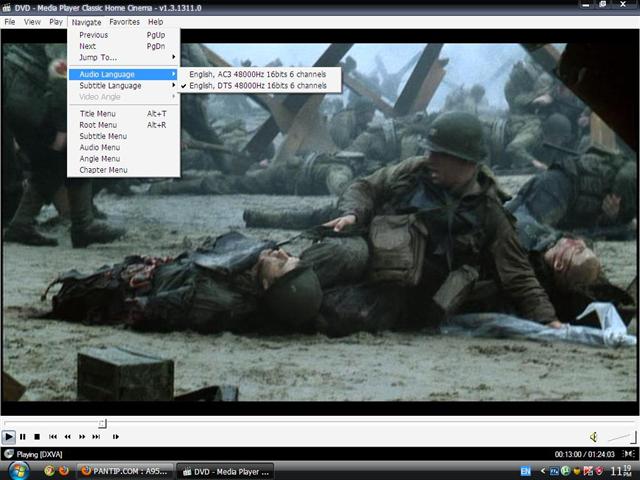The height and width of the screenshot is (480, 640).
Task: Expand the Subtitle Language submenu
Action: (x=124, y=86)
